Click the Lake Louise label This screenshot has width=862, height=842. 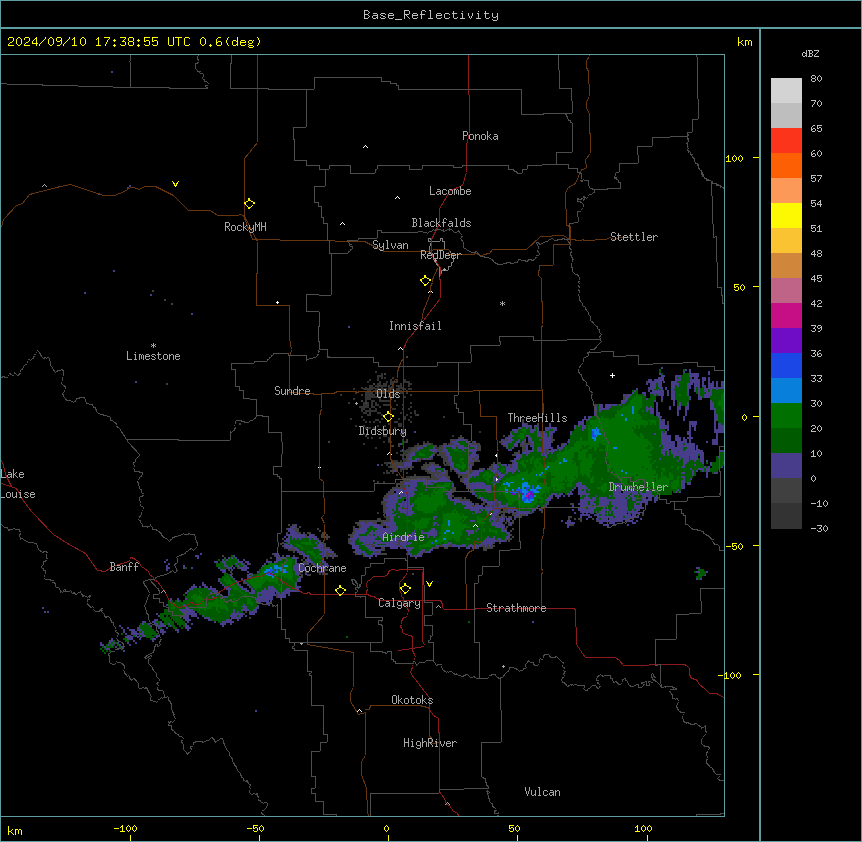click(x=18, y=484)
